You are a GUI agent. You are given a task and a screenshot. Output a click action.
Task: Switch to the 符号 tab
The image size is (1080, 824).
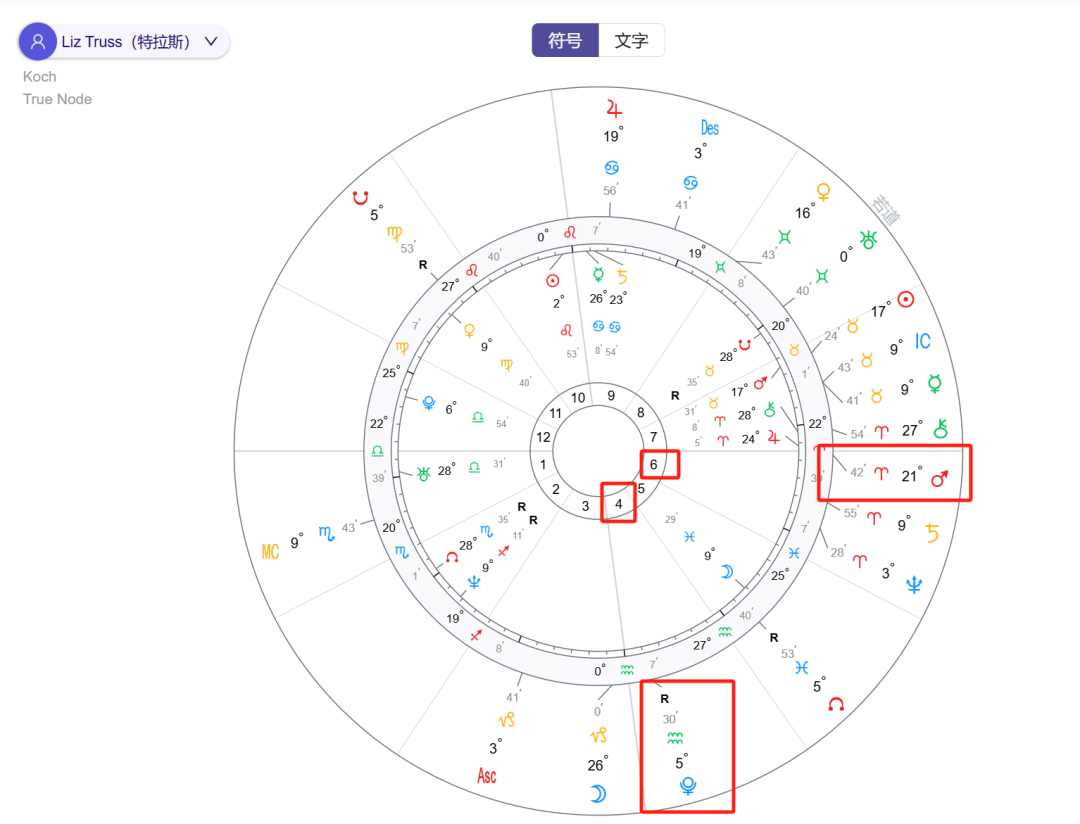click(565, 40)
